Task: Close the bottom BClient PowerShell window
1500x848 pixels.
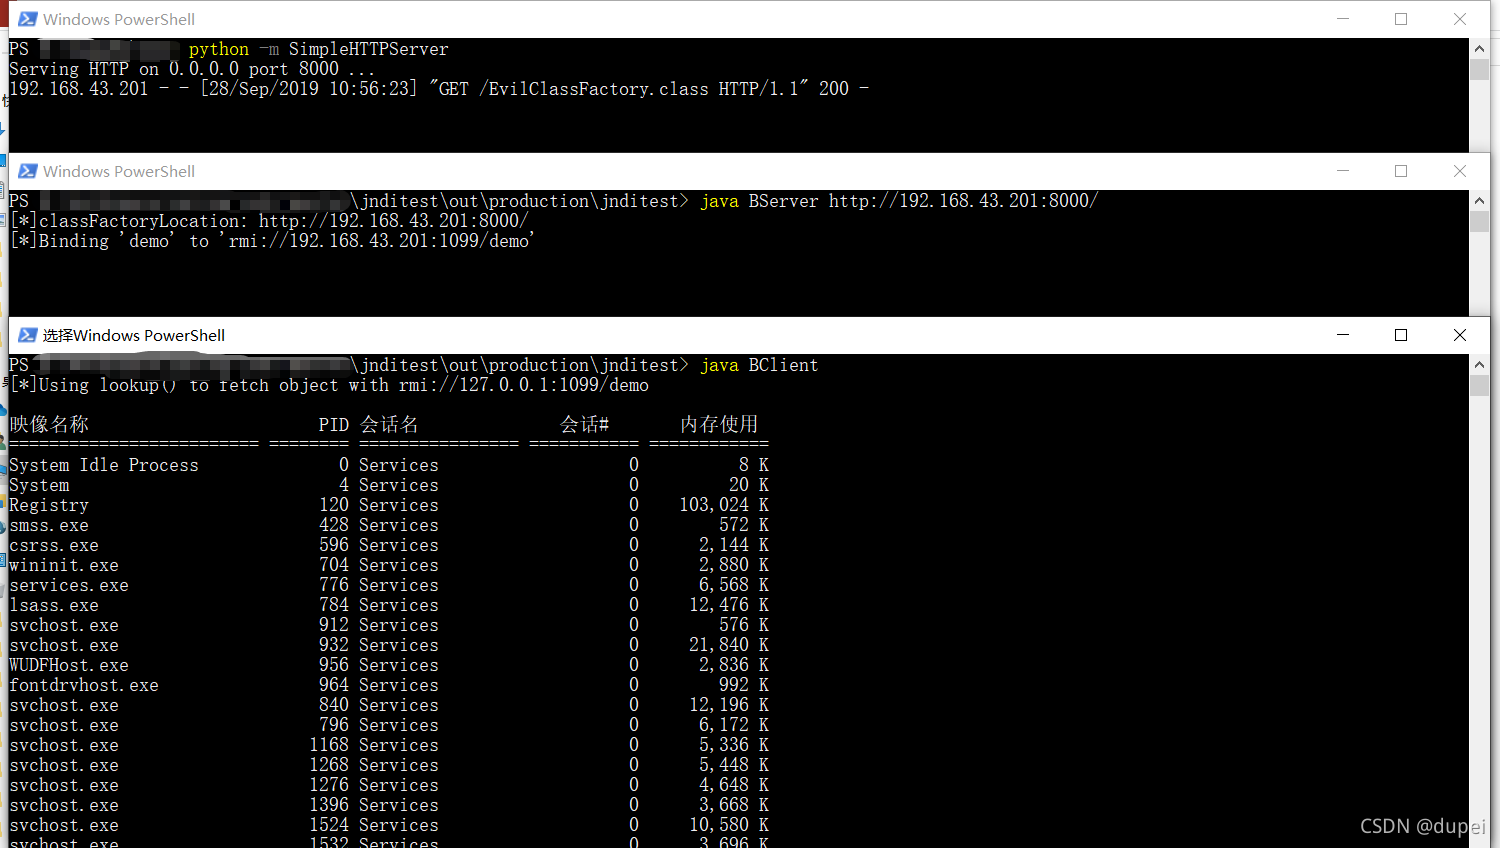Action: (x=1460, y=335)
